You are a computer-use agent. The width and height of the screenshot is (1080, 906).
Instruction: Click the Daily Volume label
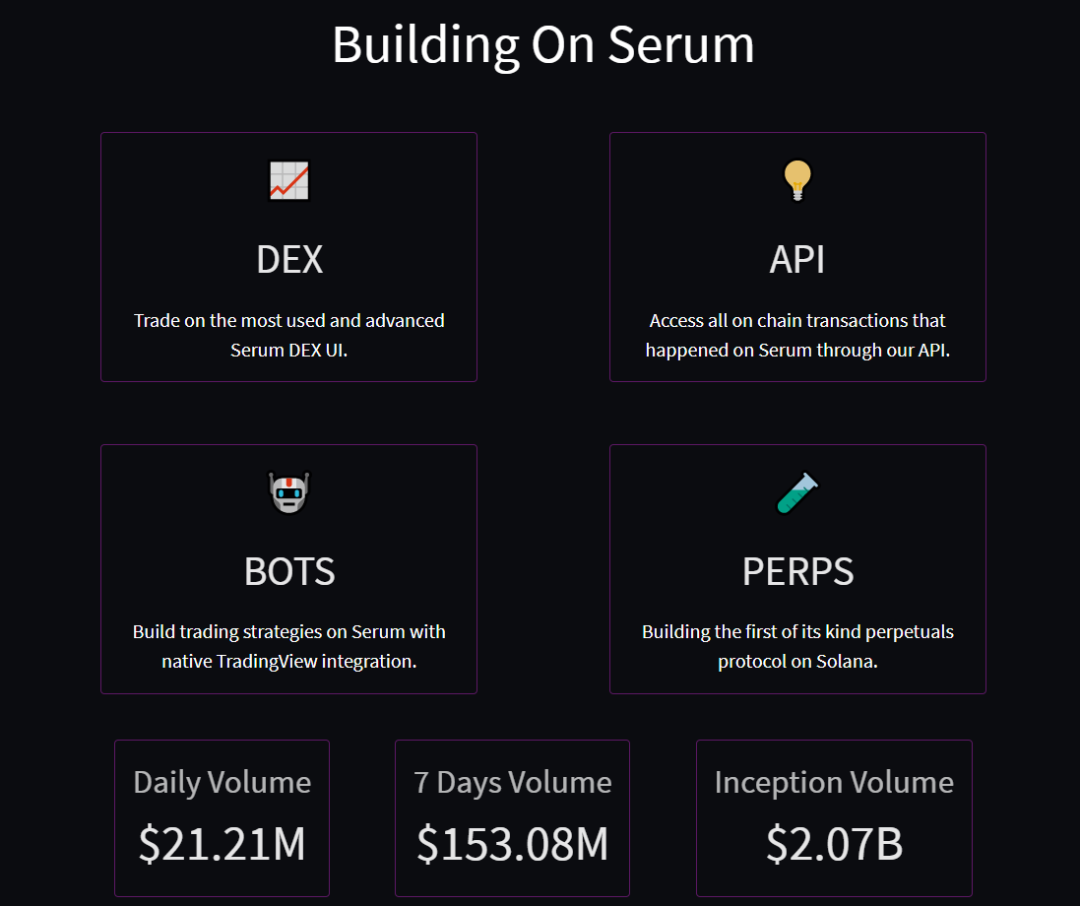222,782
